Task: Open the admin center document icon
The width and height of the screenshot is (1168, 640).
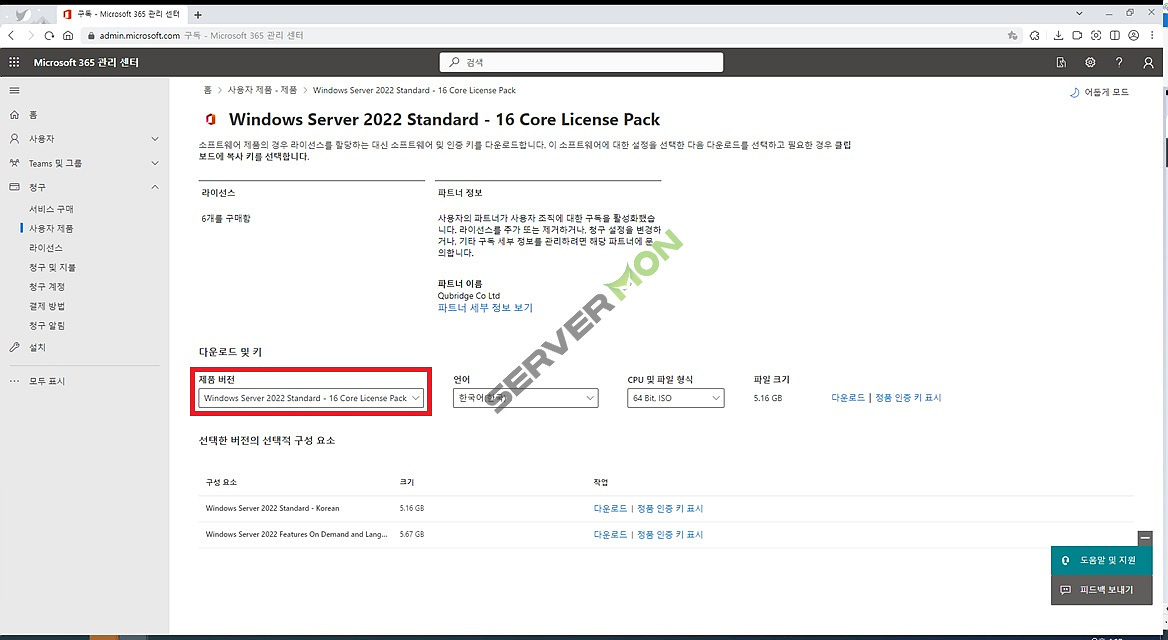Action: [x=1061, y=63]
